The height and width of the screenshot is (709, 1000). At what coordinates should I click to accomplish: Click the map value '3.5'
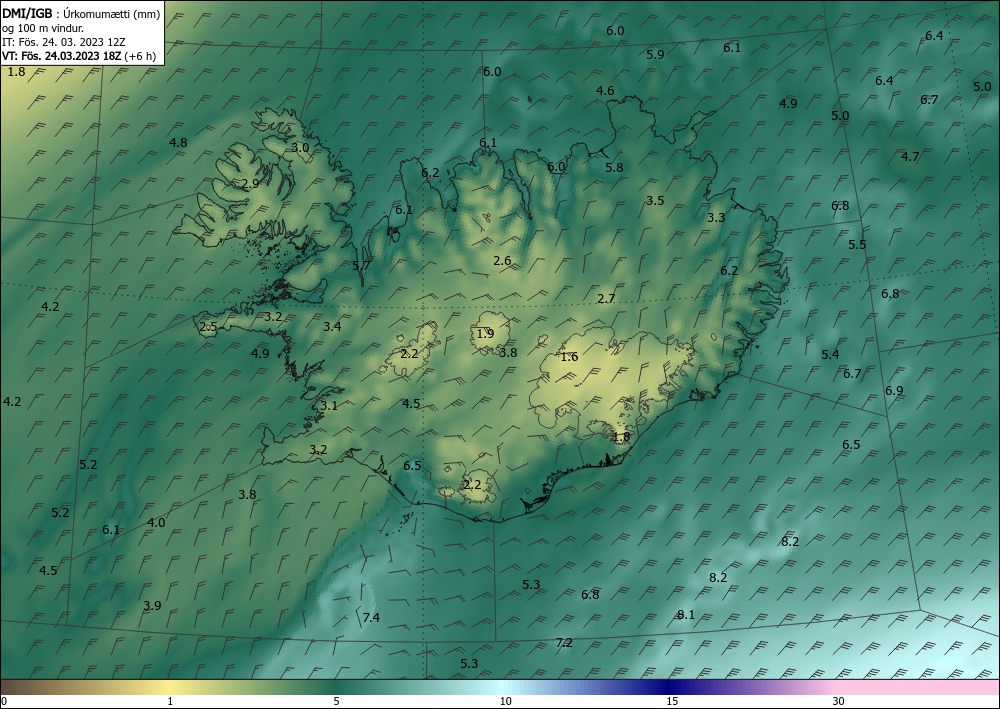click(655, 201)
